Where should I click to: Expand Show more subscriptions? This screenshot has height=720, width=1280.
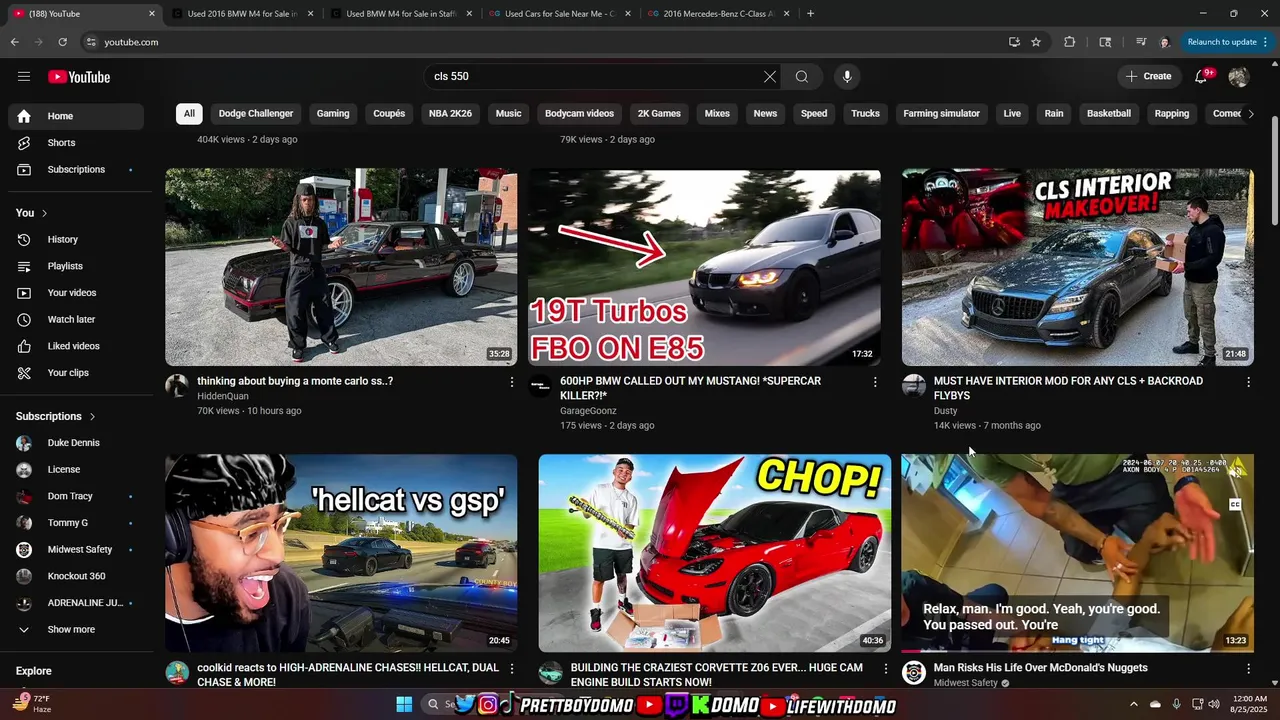[x=76, y=630]
